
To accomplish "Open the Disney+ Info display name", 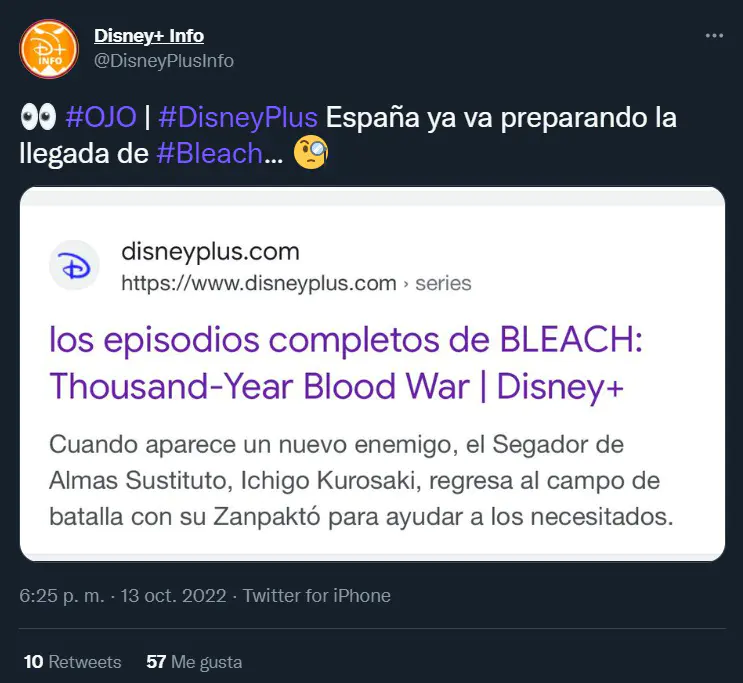I will point(149,36).
